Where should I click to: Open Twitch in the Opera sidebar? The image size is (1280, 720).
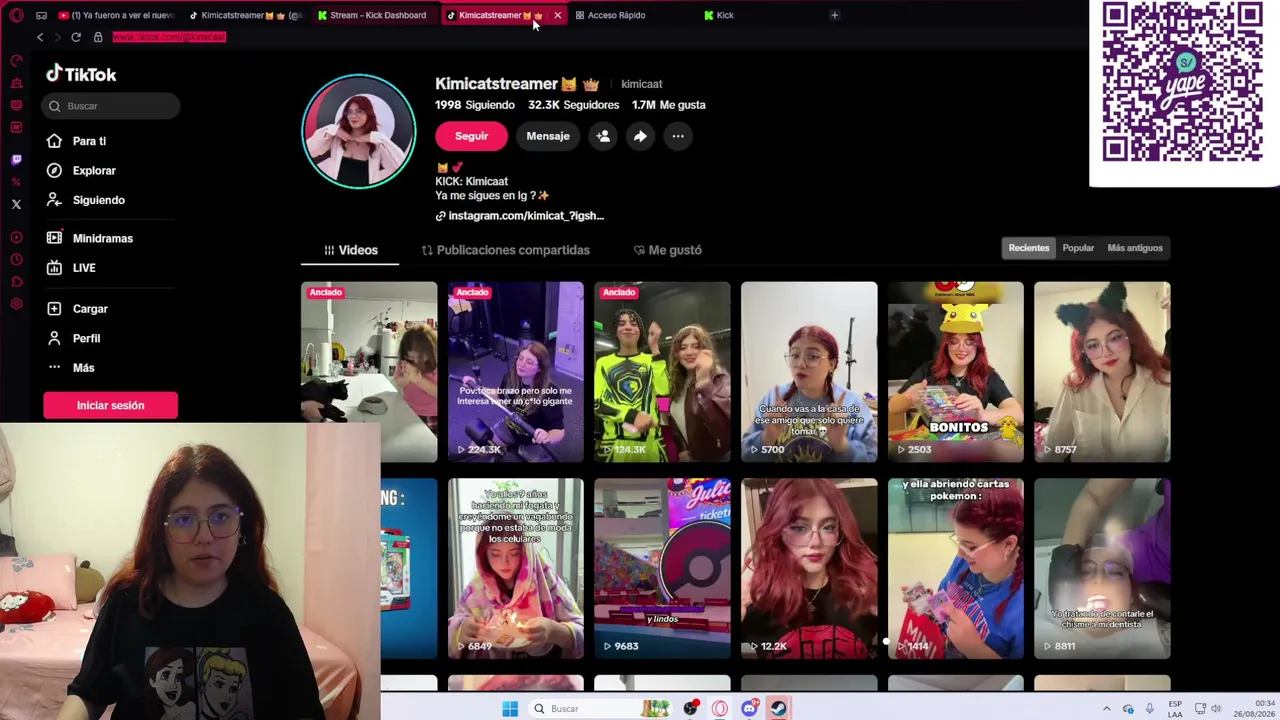[x=16, y=159]
